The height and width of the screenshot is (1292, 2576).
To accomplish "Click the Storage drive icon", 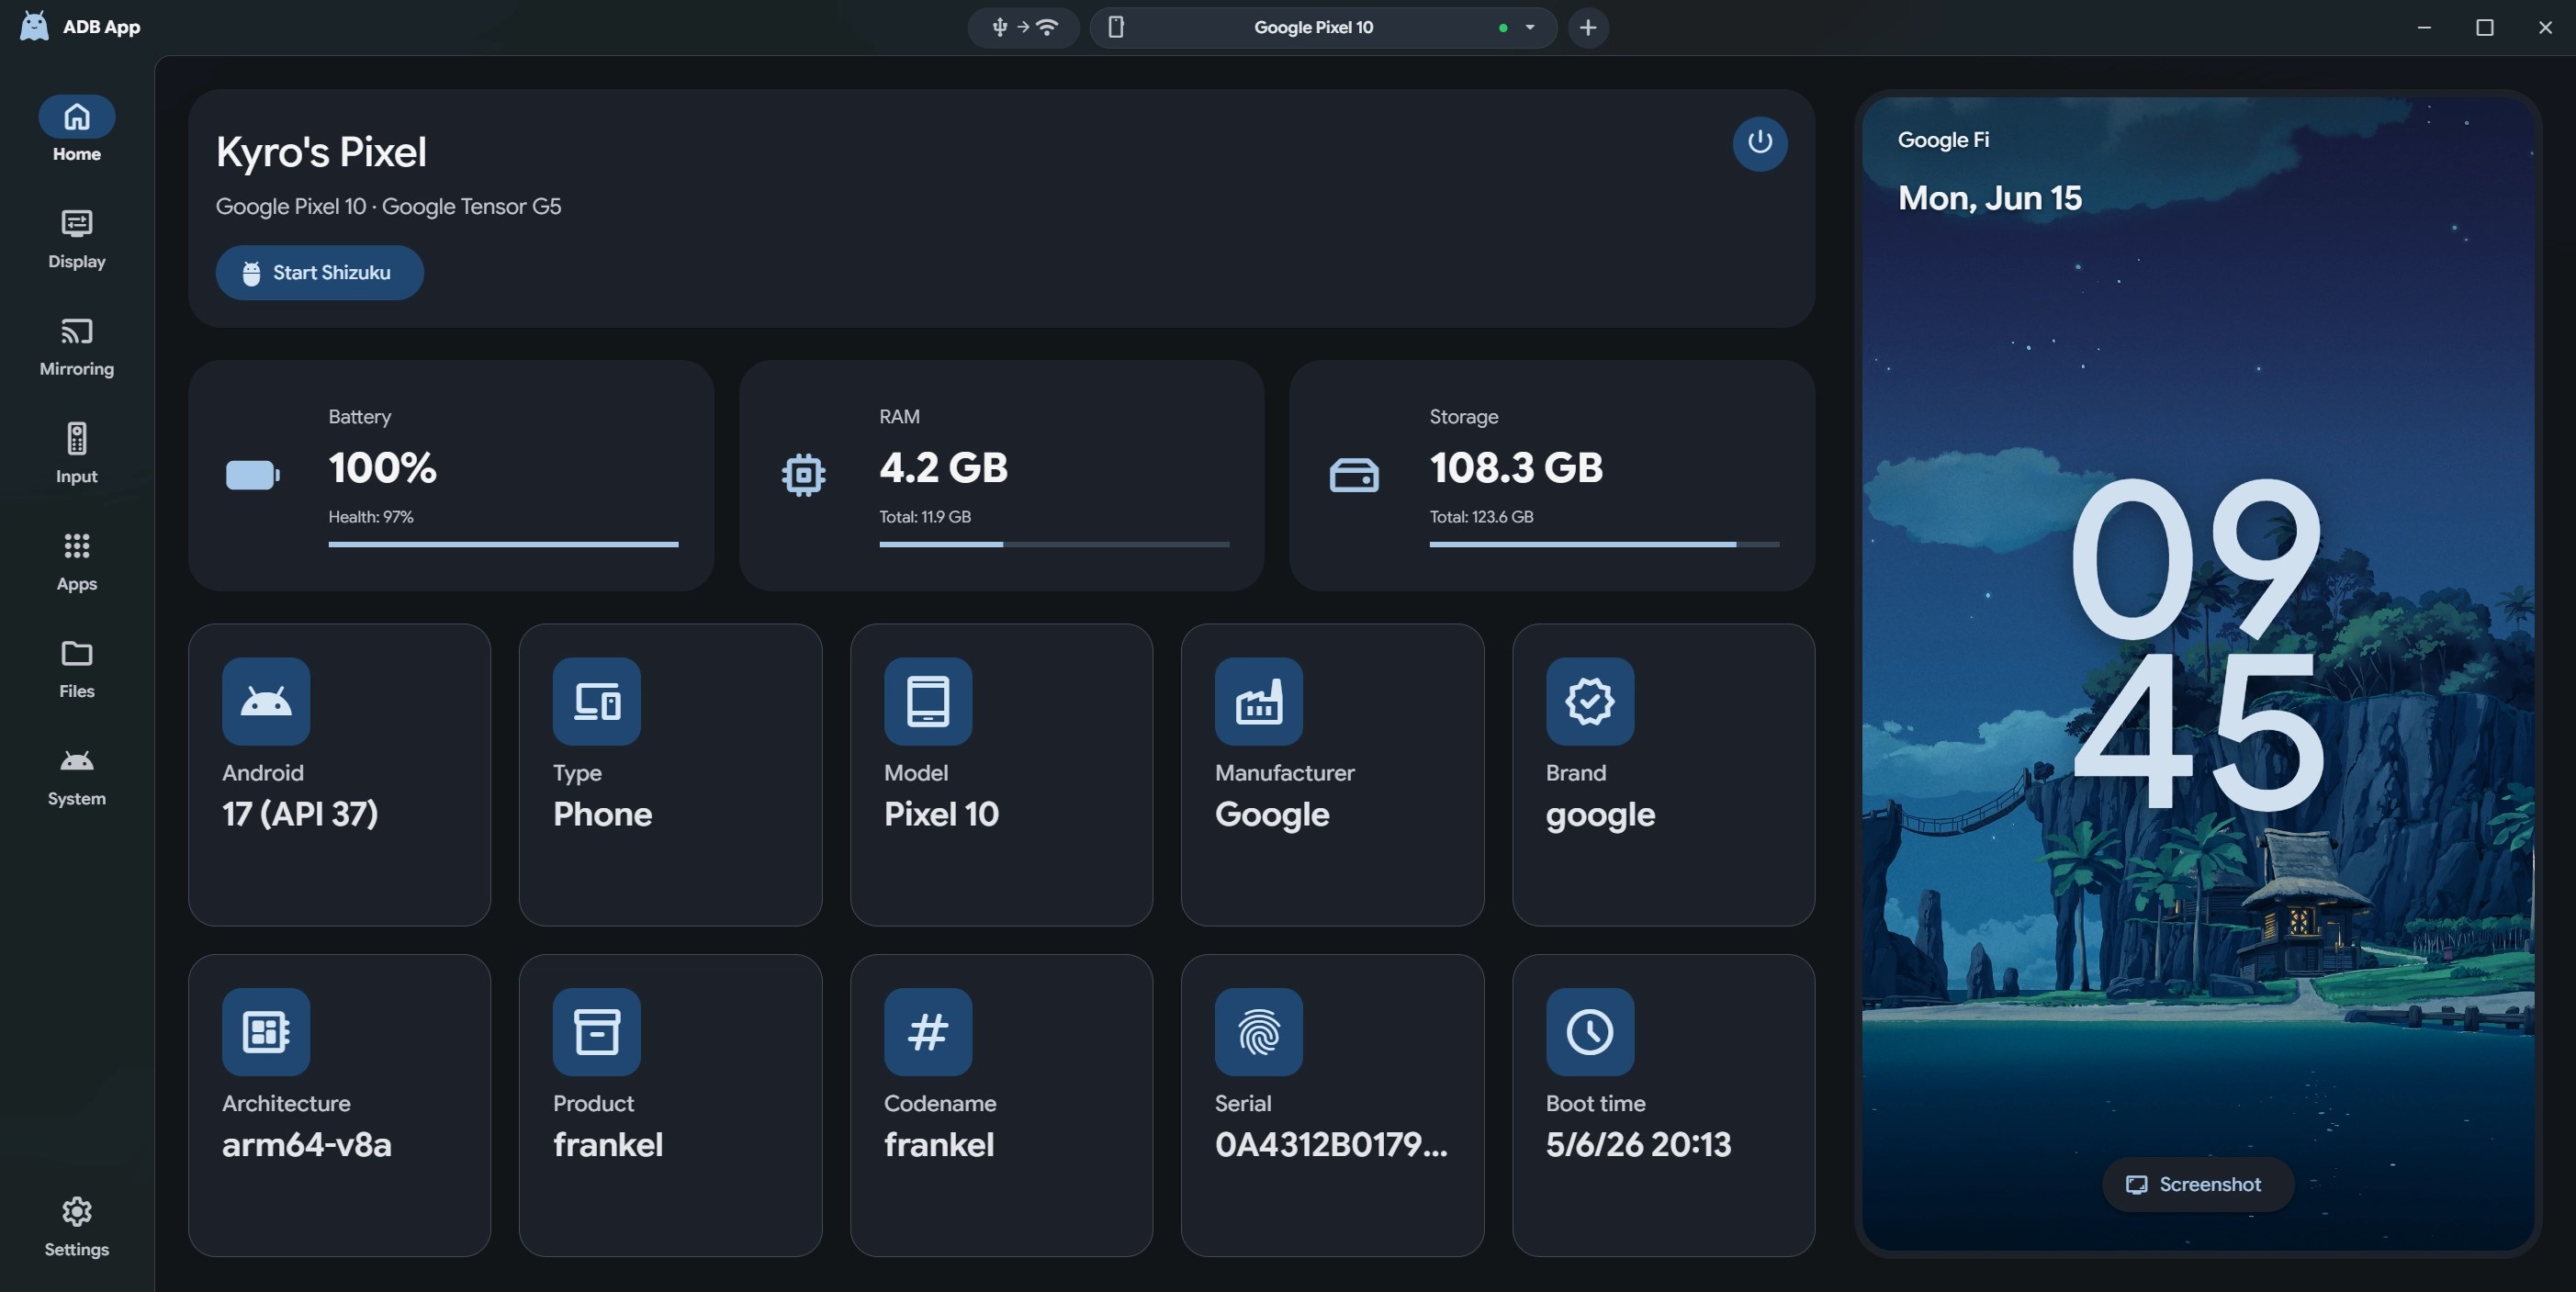I will click(1354, 475).
